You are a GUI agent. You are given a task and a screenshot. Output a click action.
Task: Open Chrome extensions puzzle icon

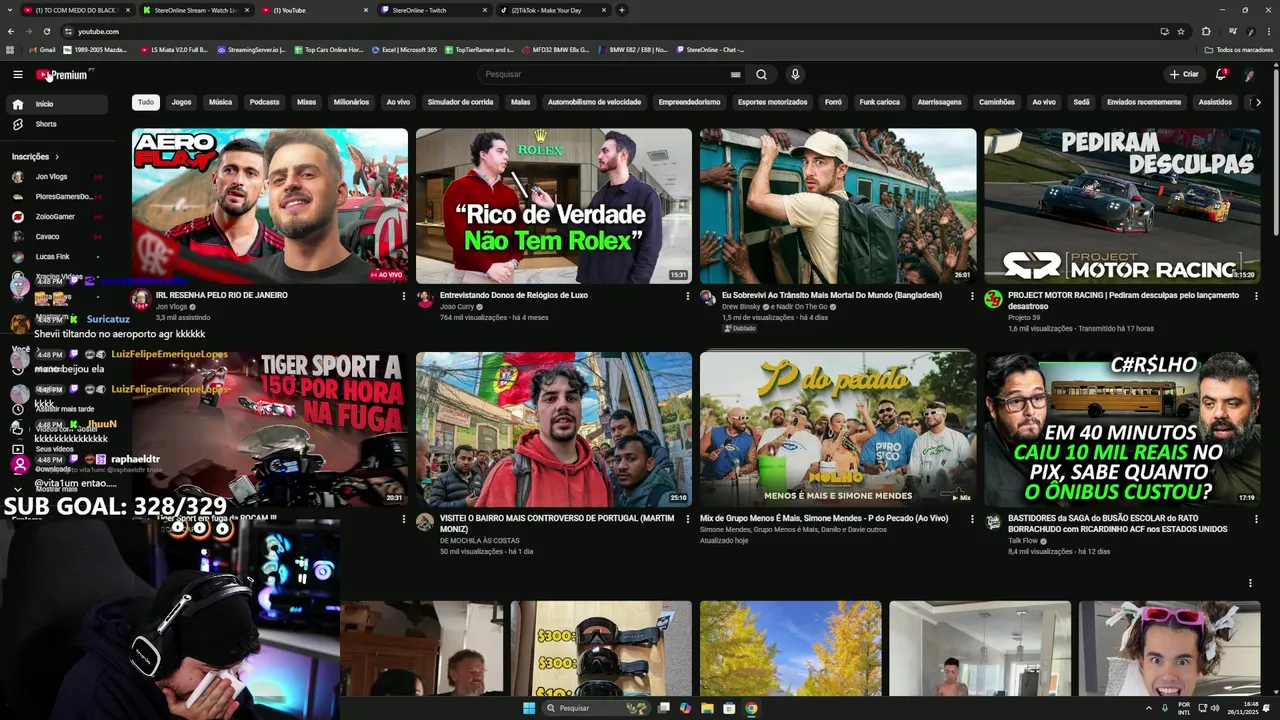point(1206,31)
